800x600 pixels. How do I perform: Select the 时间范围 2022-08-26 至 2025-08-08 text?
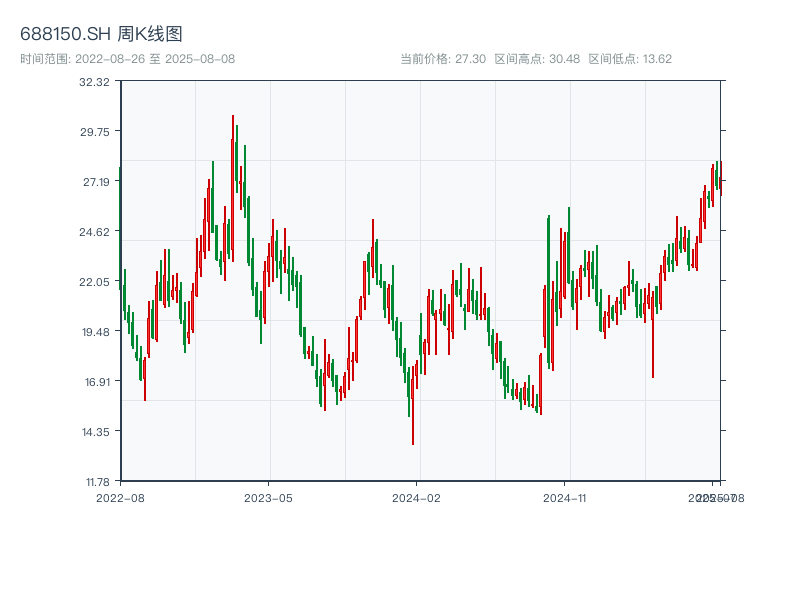(128, 59)
